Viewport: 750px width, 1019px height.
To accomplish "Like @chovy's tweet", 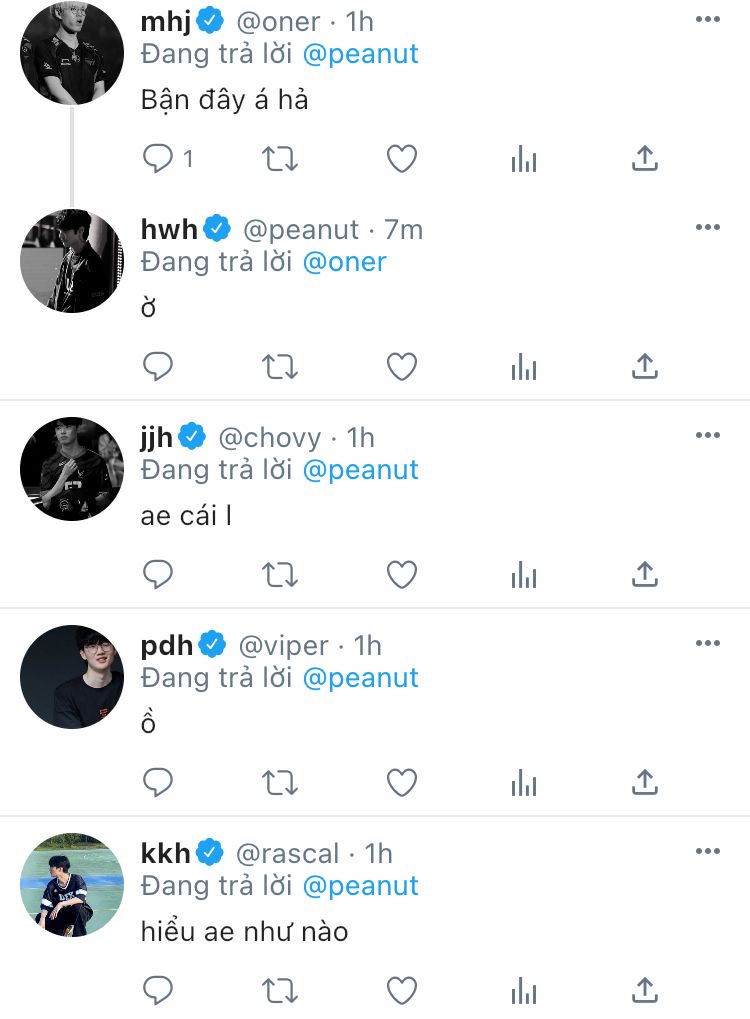I will 402,575.
